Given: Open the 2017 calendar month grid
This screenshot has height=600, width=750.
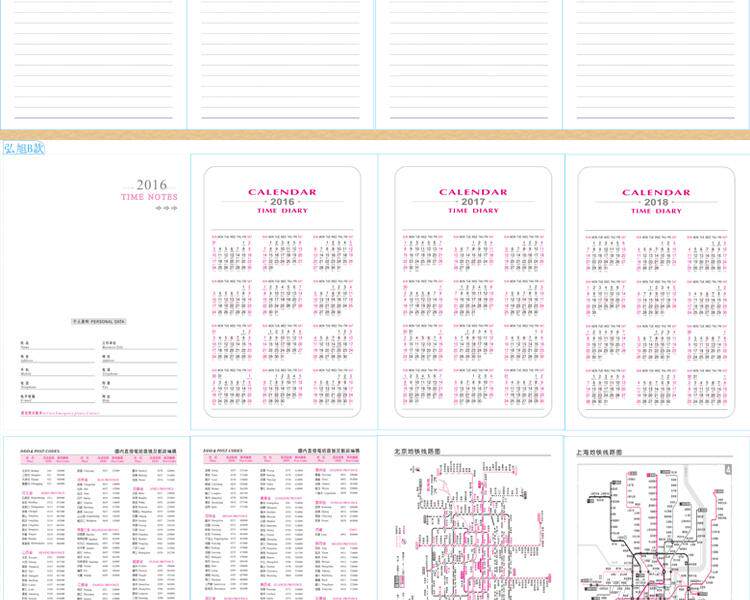Looking at the screenshot, I should tap(473, 321).
